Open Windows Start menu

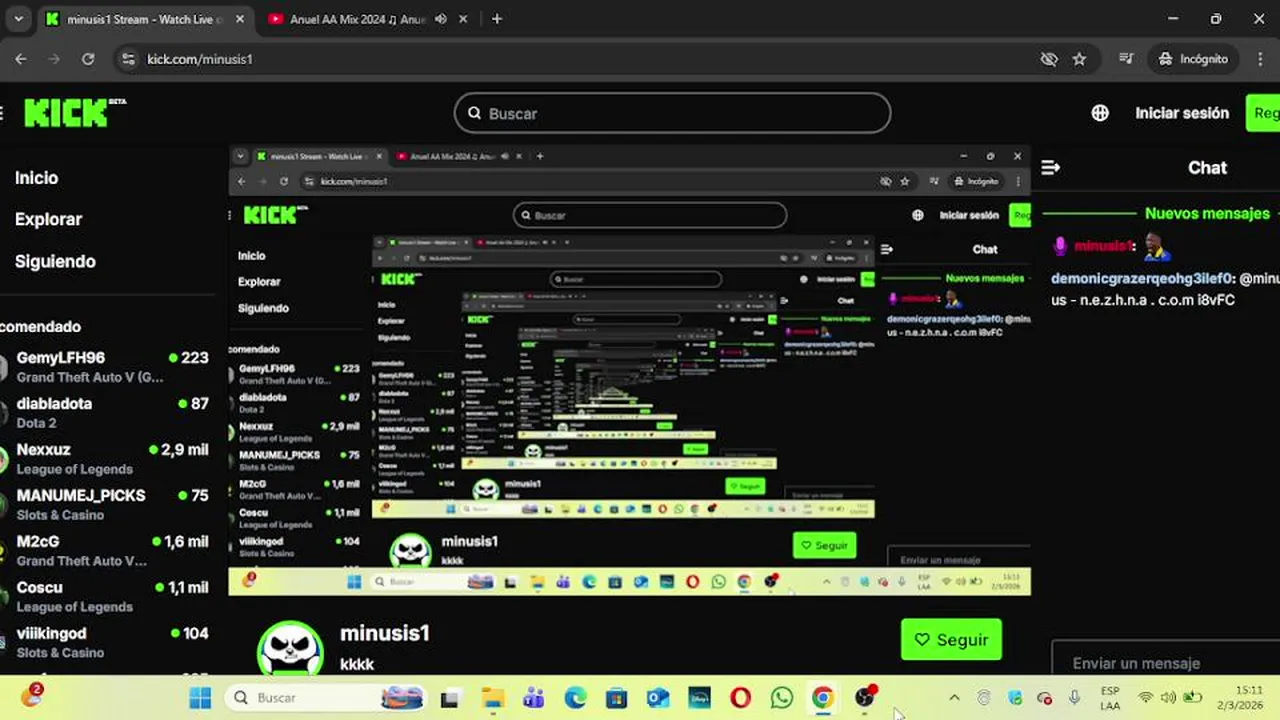coord(200,697)
